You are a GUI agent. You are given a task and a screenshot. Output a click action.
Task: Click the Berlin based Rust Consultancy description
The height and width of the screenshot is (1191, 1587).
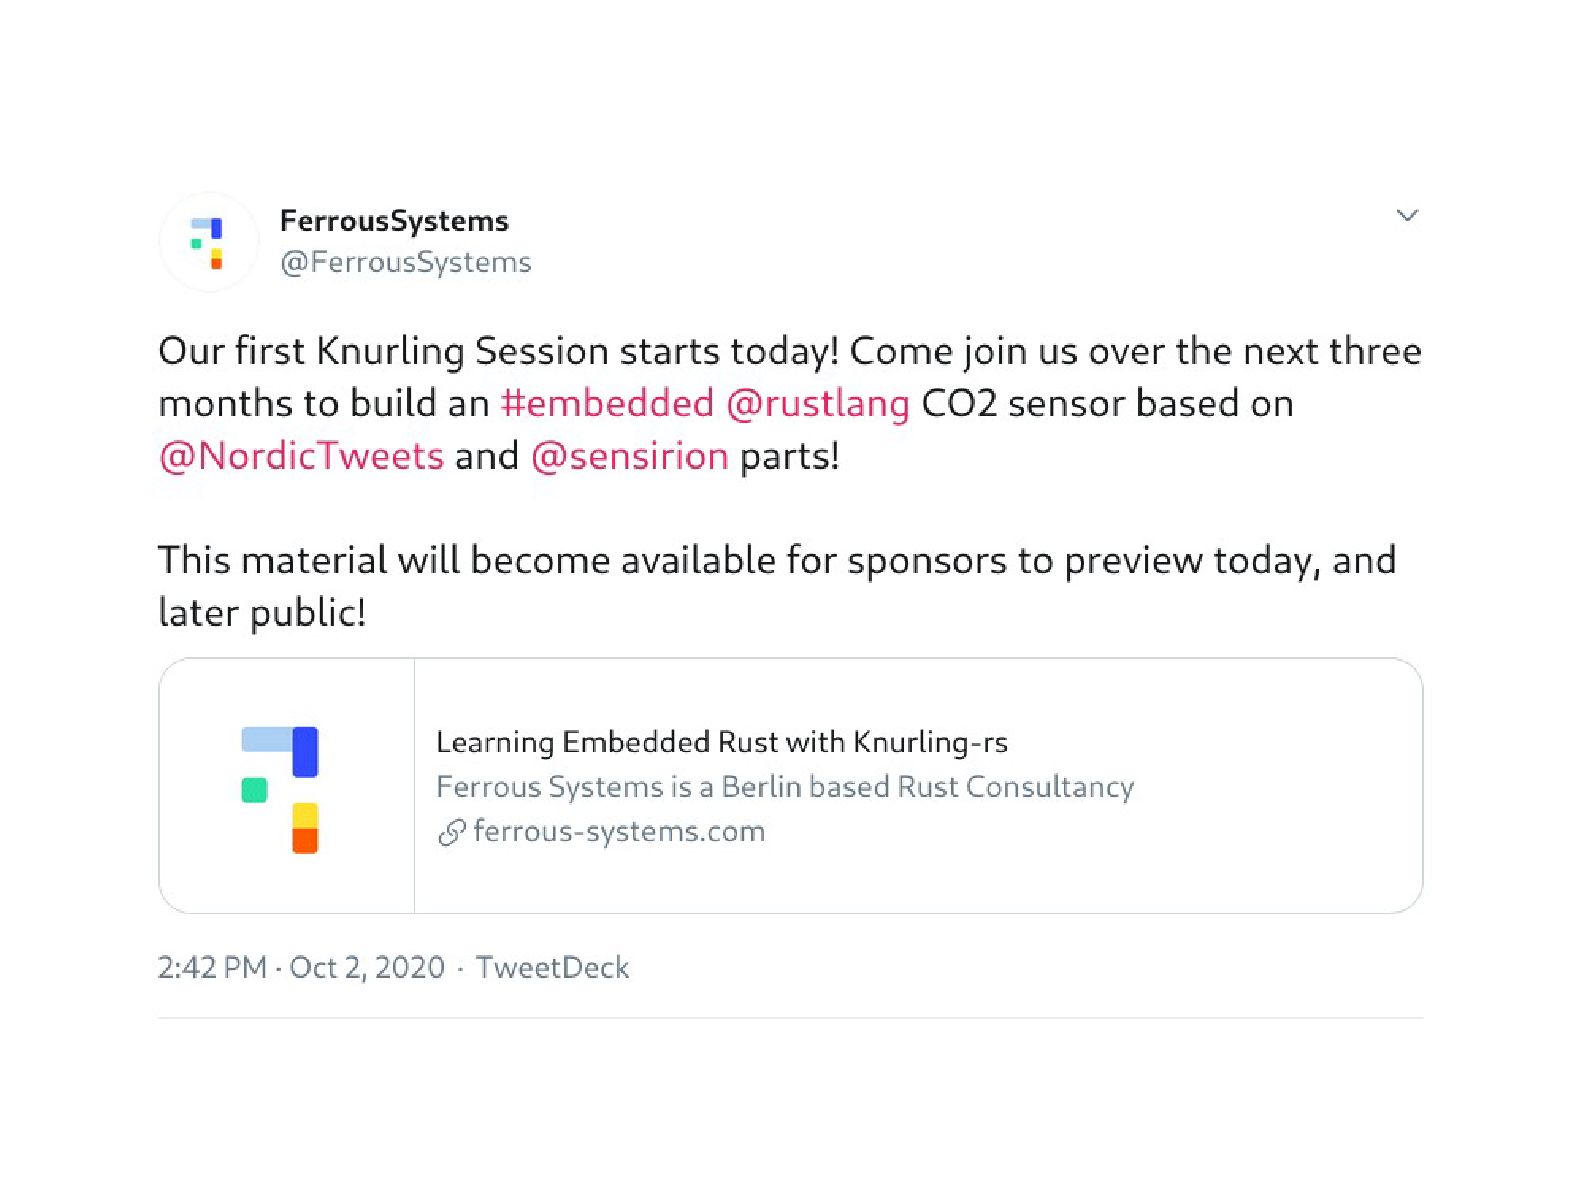point(785,787)
